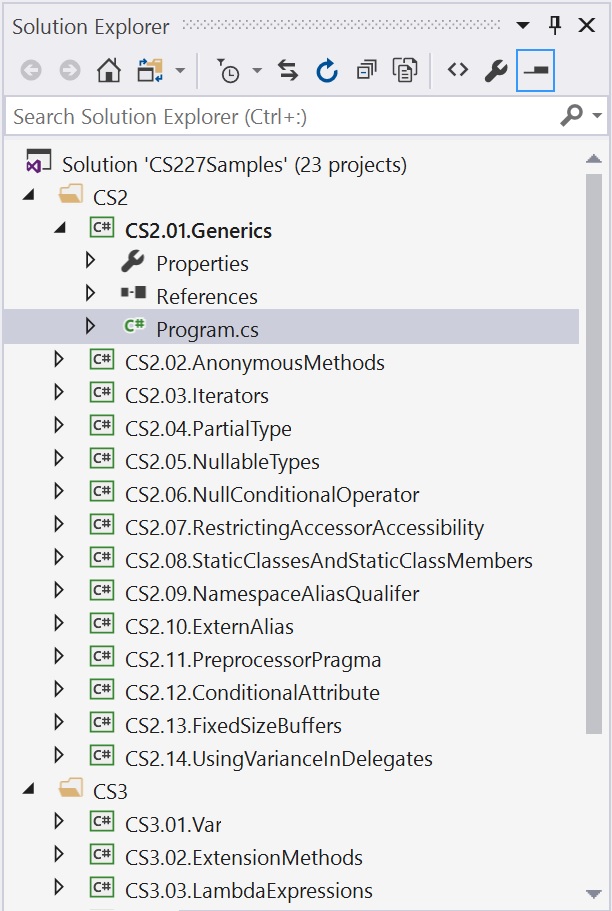612x911 pixels.
Task: Open the search options dropdown arrow
Action: point(597,116)
